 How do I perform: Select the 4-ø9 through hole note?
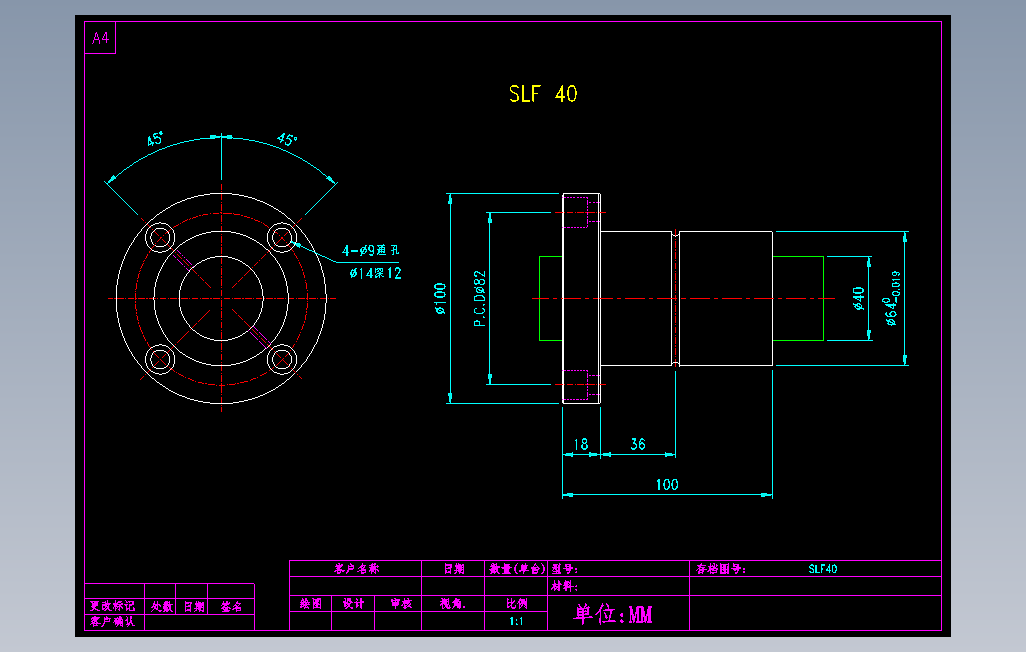click(370, 250)
